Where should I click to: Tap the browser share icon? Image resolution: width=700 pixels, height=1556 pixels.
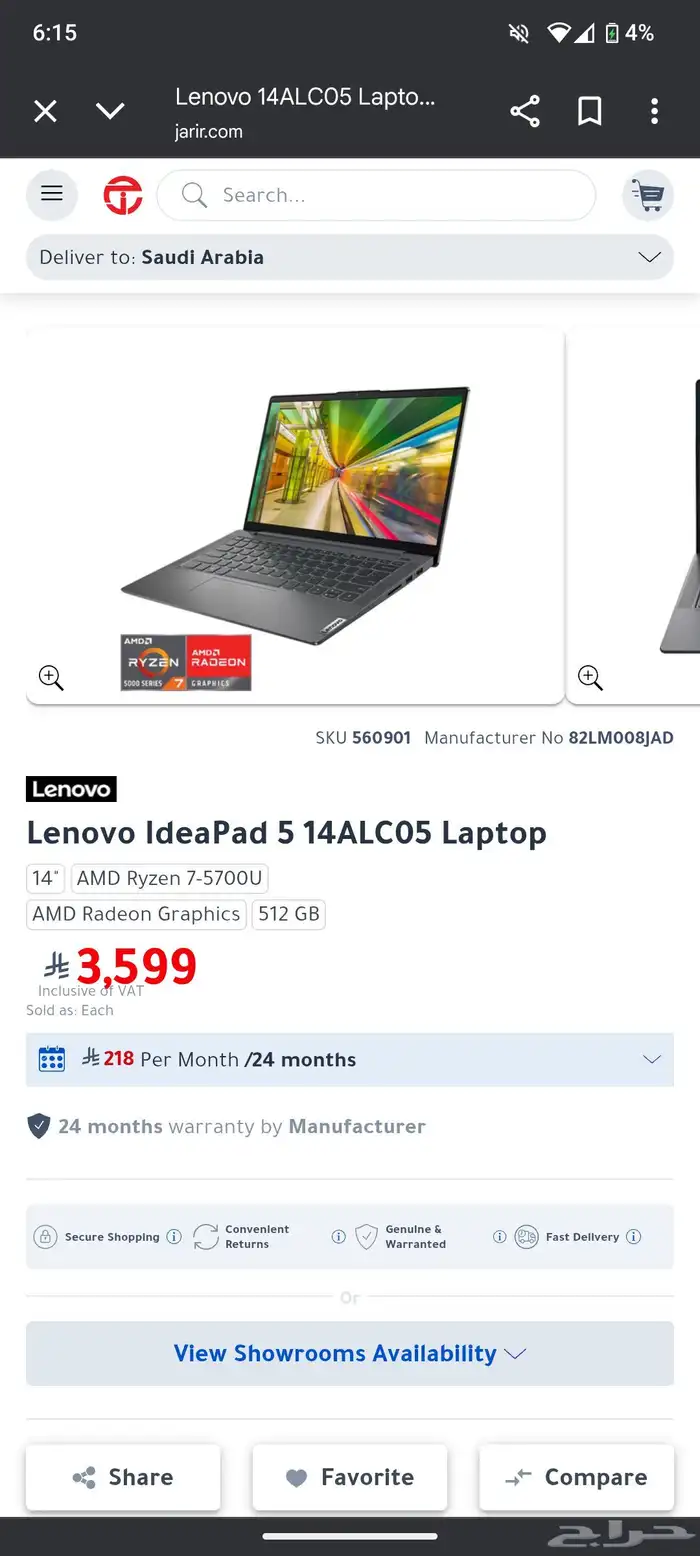pos(525,111)
